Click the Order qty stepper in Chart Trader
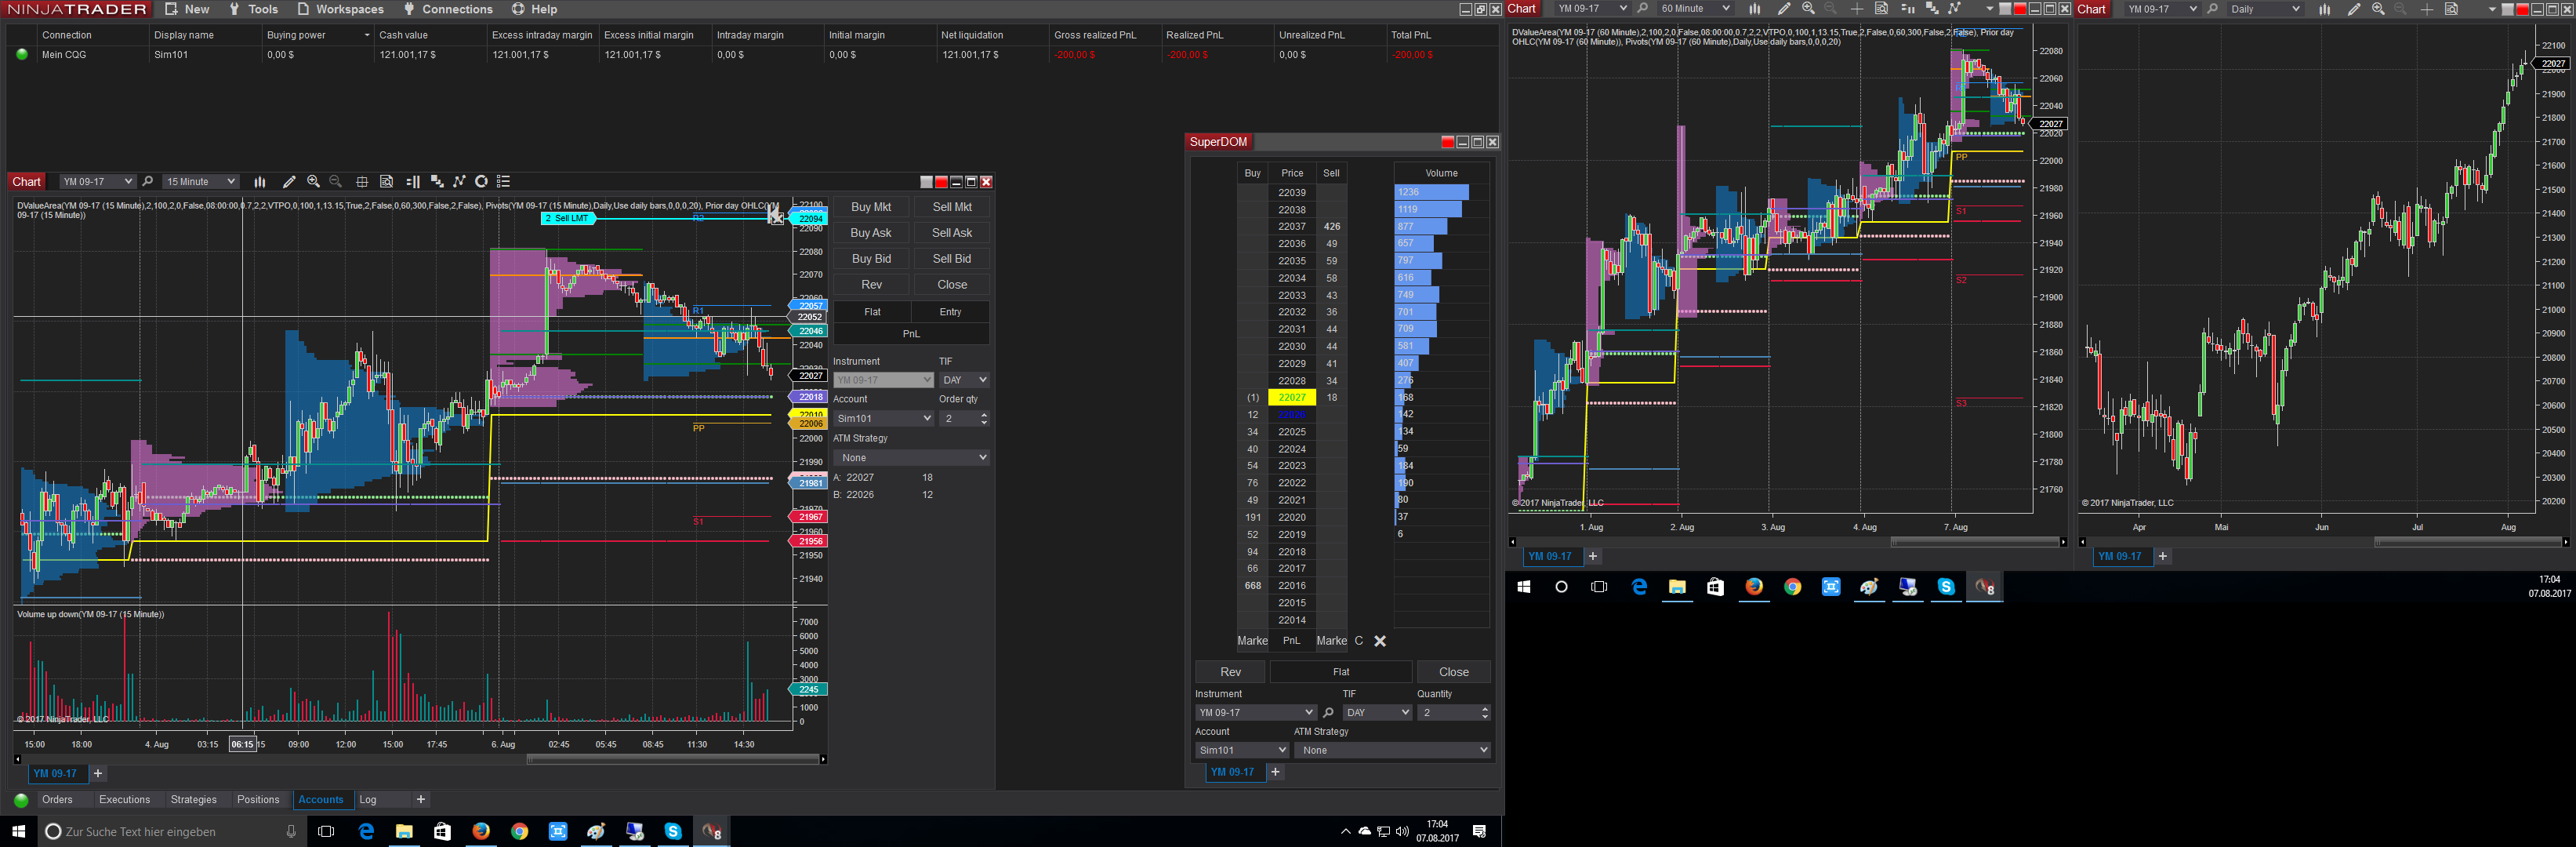 pyautogui.click(x=984, y=418)
